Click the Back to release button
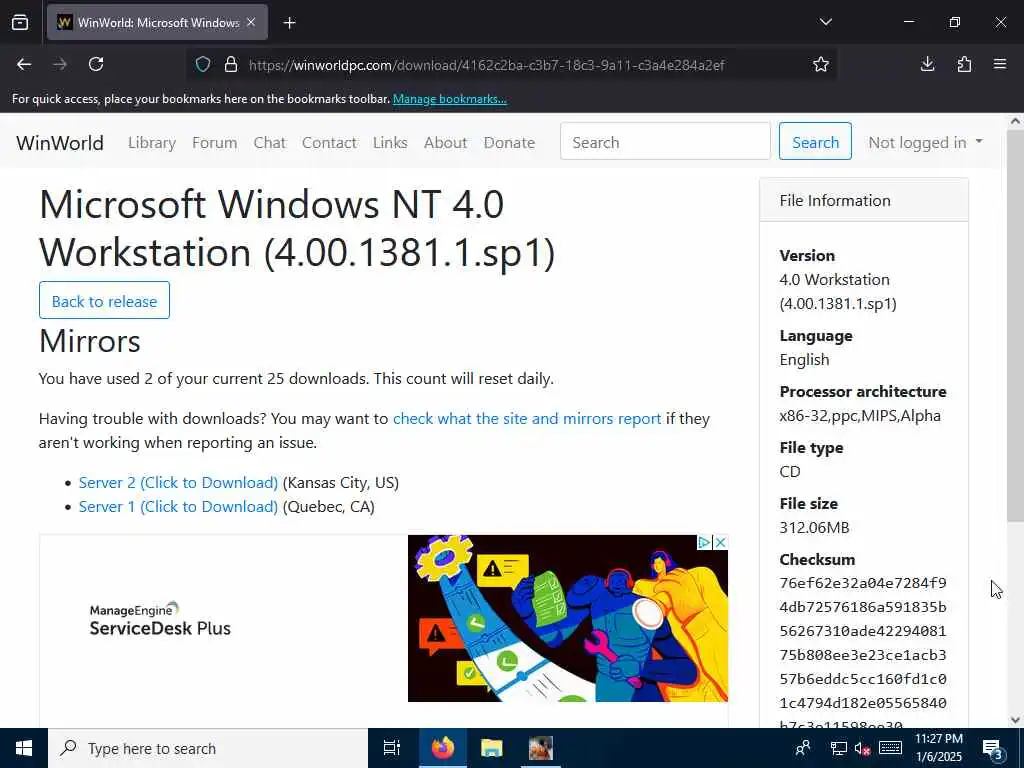Screen dimensions: 1024x768 click(x=104, y=301)
